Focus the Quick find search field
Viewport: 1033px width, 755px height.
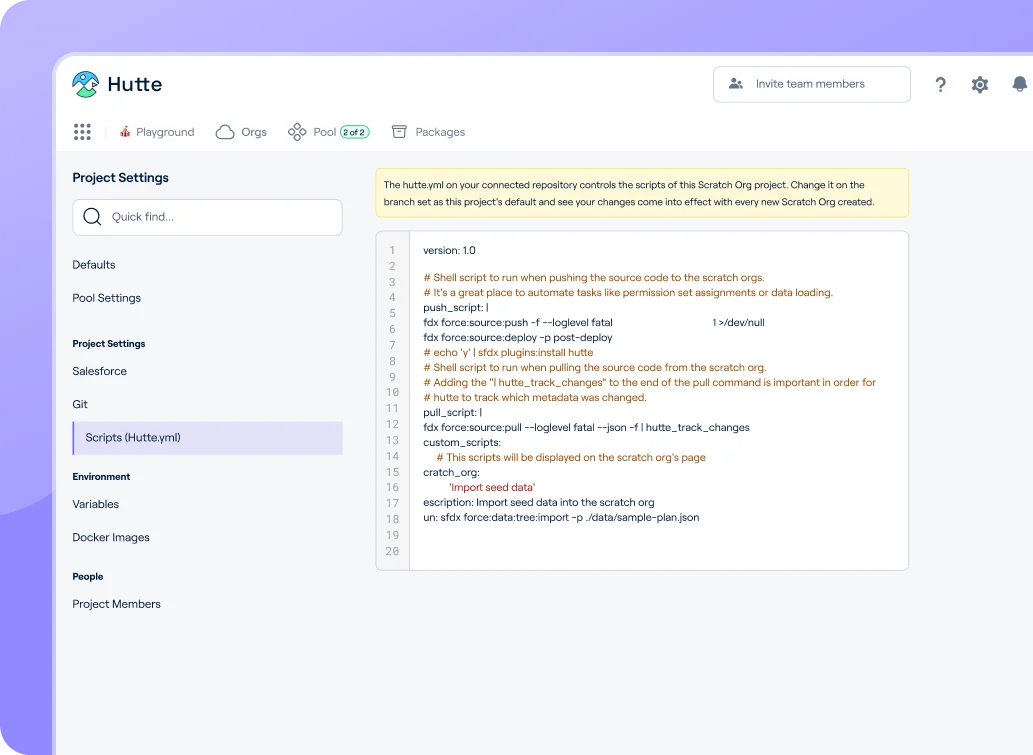207,217
